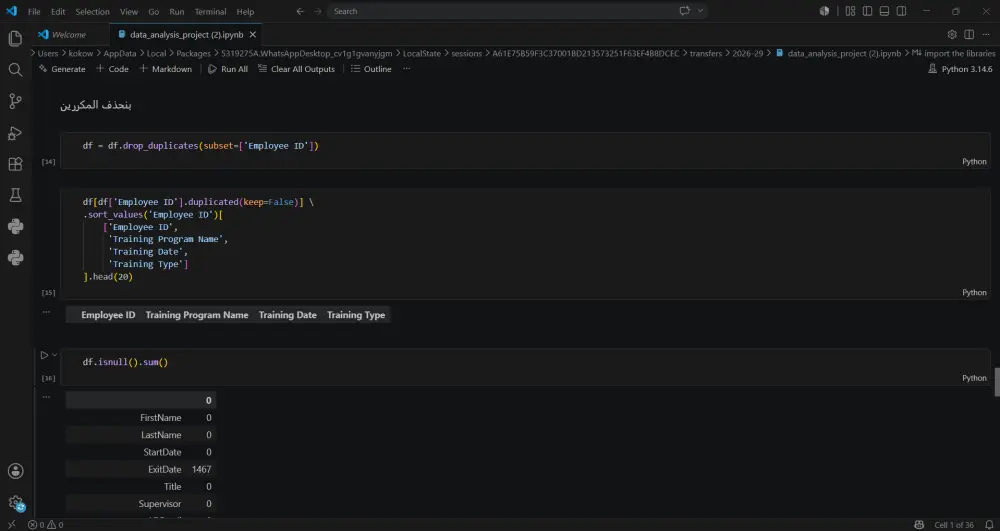This screenshot has width=1000, height=531.
Task: Click the df.drop_duplicates code cell
Action: [526, 150]
